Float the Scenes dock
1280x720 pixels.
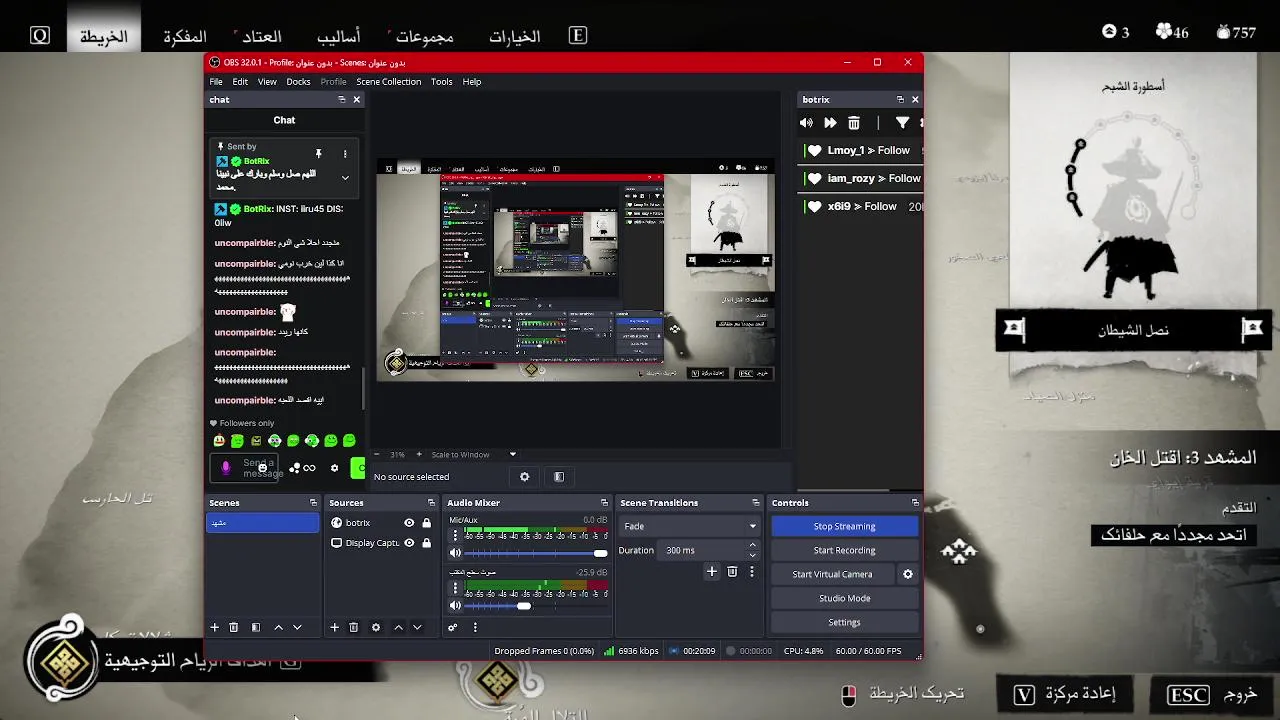tap(313, 503)
